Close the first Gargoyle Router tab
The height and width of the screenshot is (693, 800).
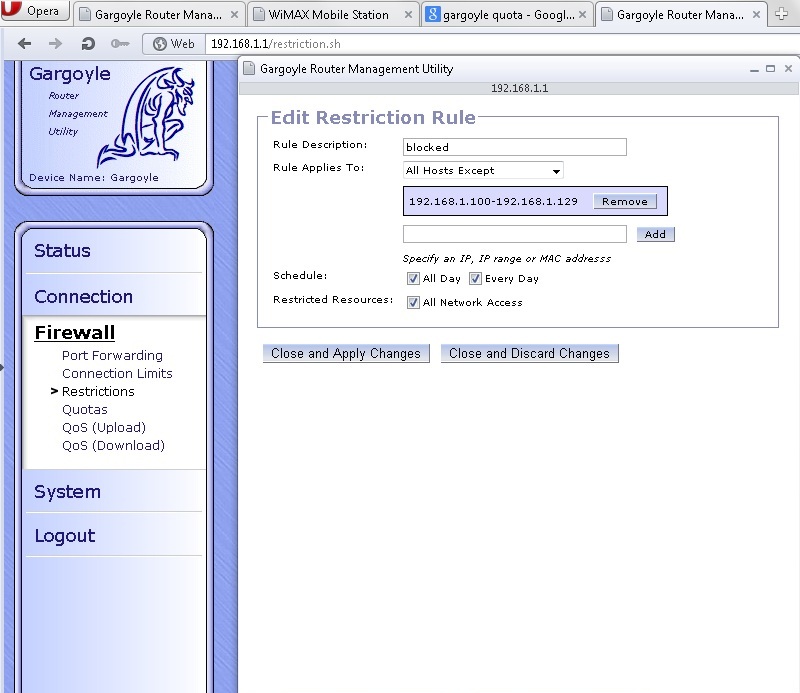234,15
